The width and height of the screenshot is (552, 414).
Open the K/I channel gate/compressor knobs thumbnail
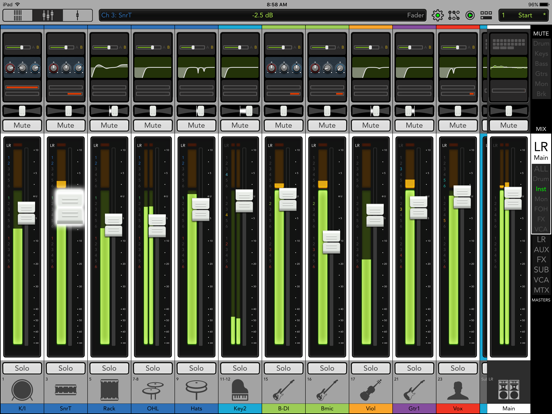click(22, 67)
